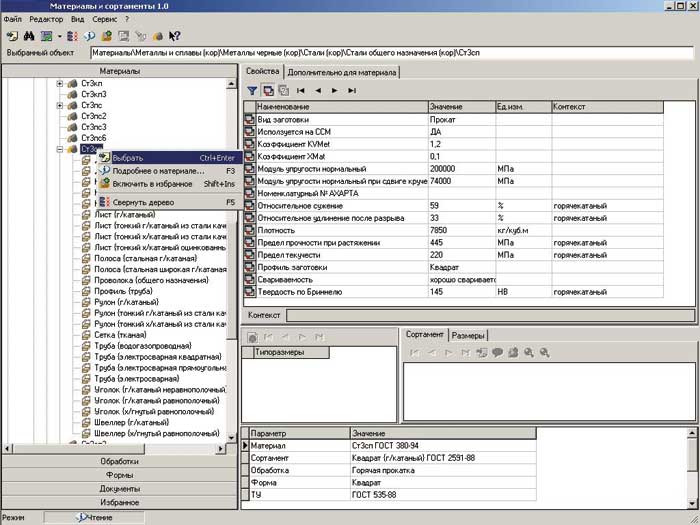Select Ст3кп3 in the materials tree

coord(94,94)
